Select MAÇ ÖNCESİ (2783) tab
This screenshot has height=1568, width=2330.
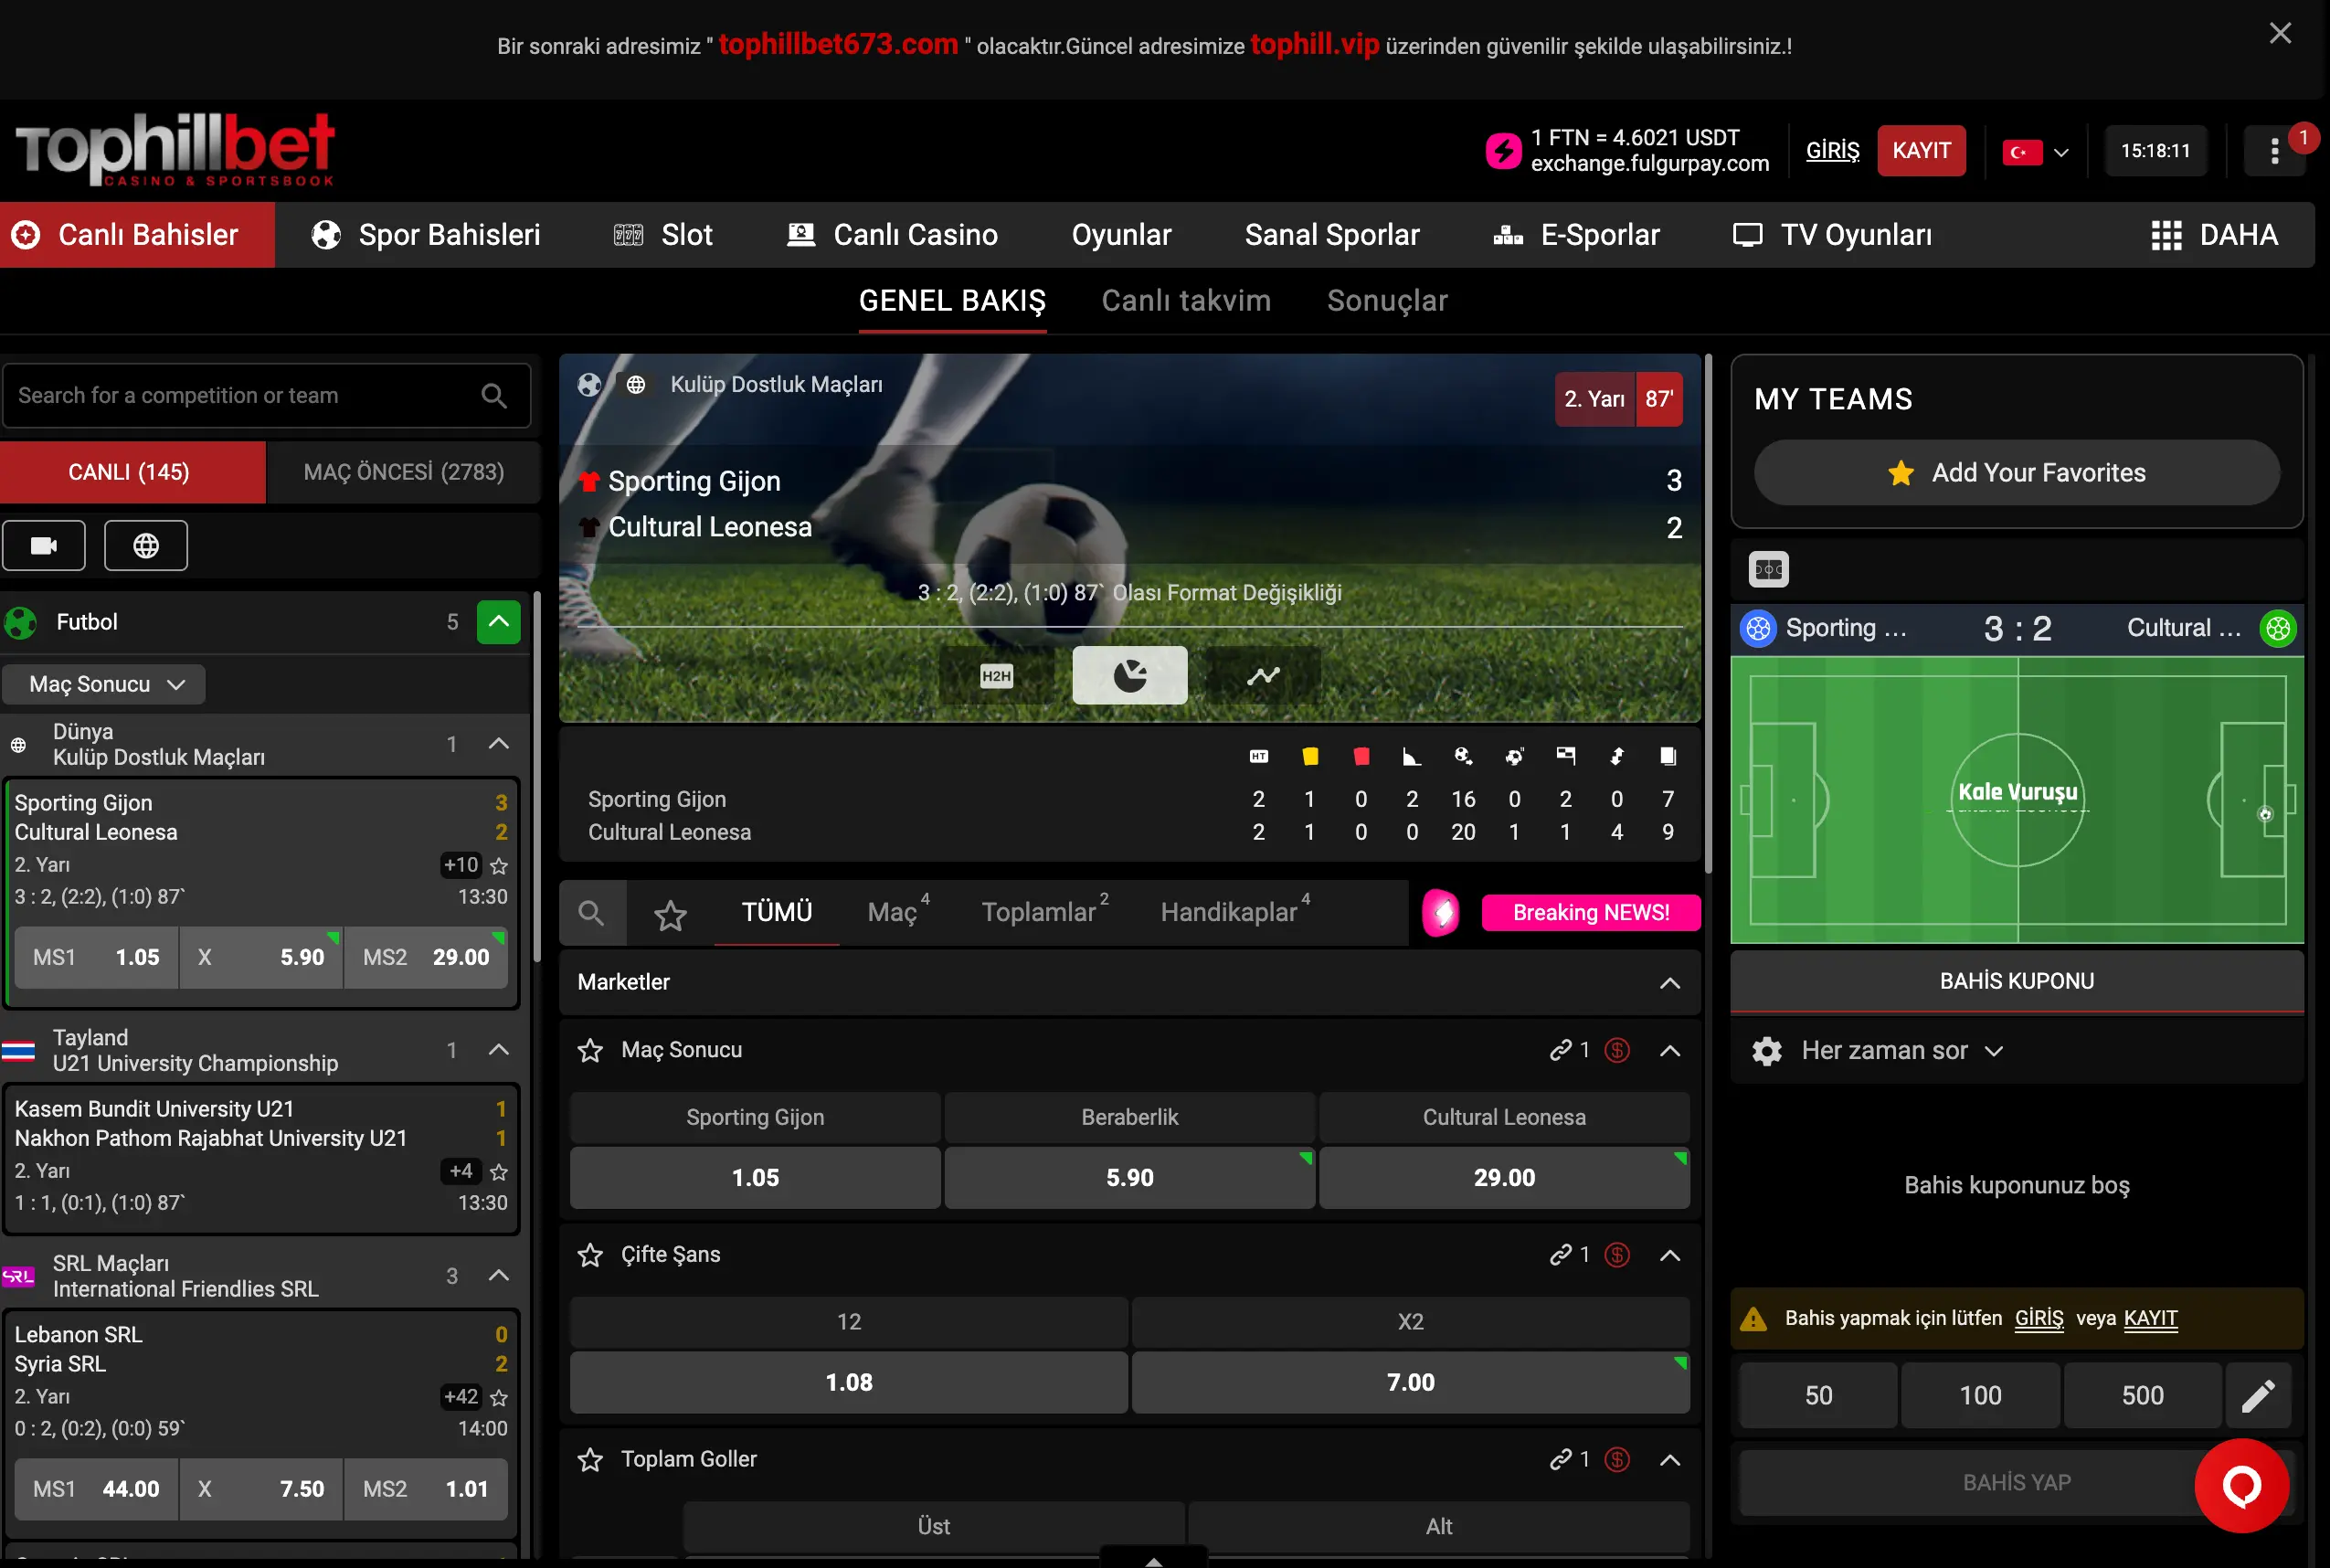(403, 472)
